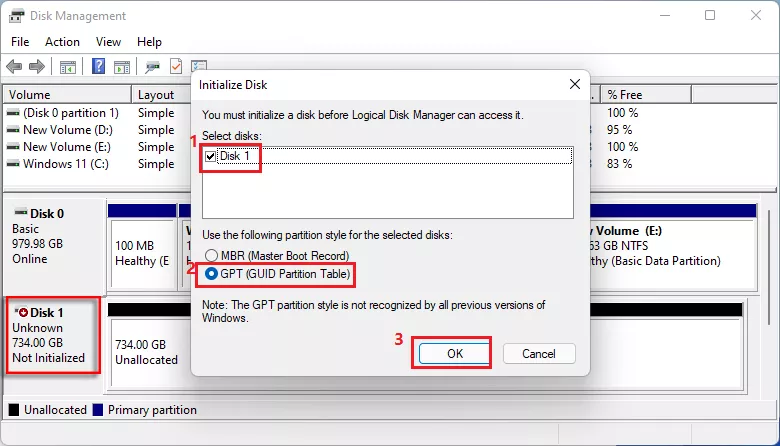780x446 pixels.
Task: Open the Action menu
Action: point(62,42)
